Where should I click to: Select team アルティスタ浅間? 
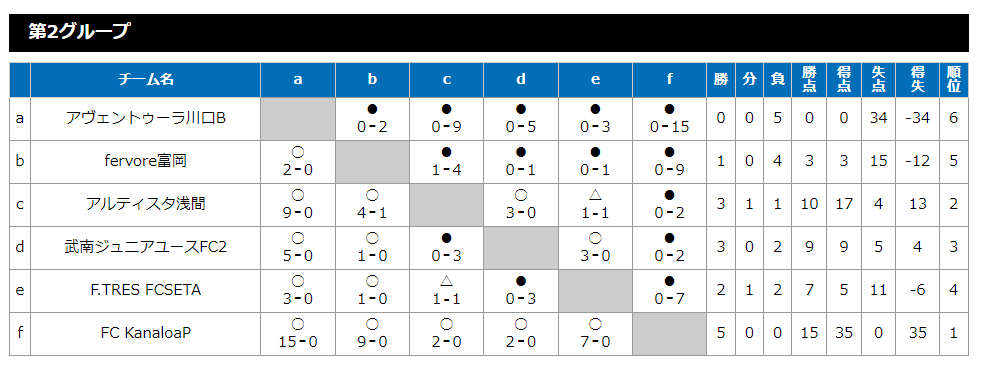click(x=146, y=204)
